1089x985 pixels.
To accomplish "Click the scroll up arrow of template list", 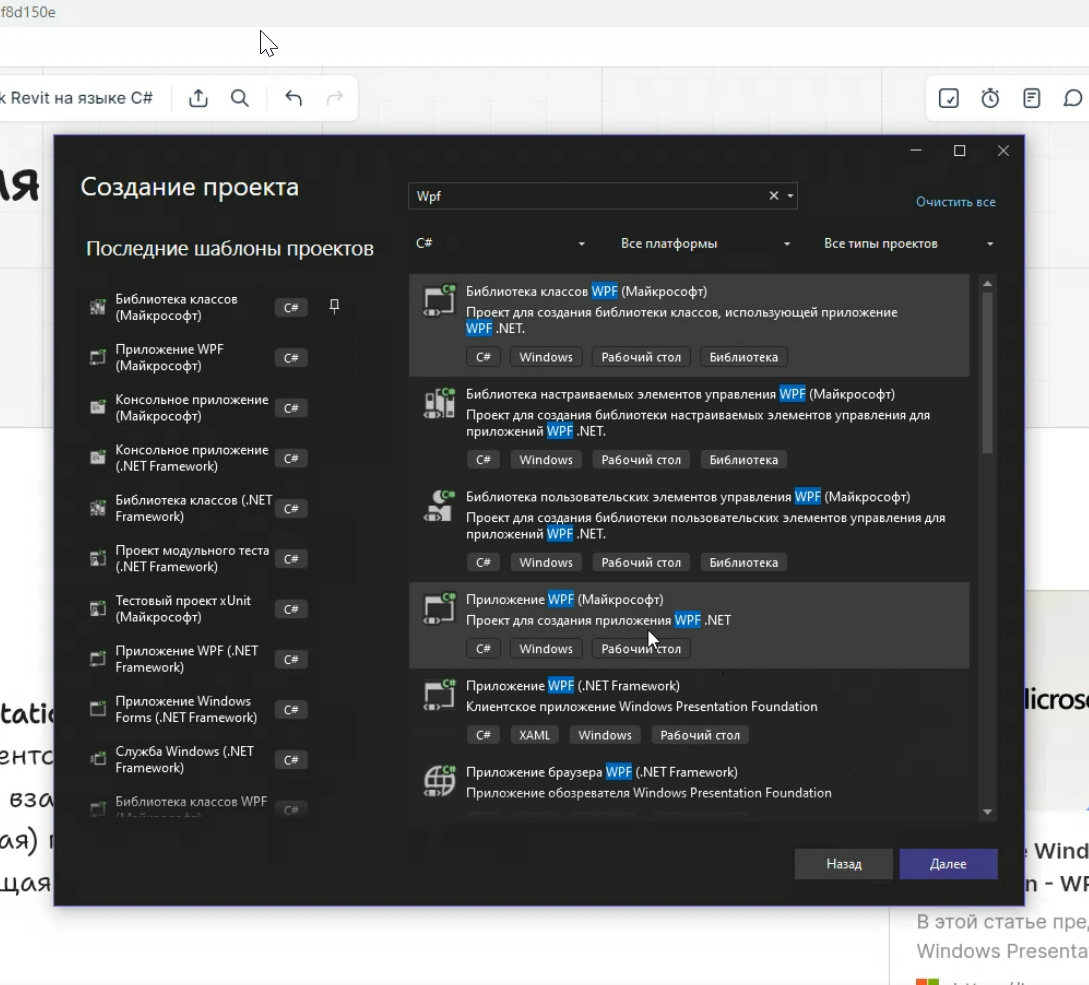I will [987, 283].
